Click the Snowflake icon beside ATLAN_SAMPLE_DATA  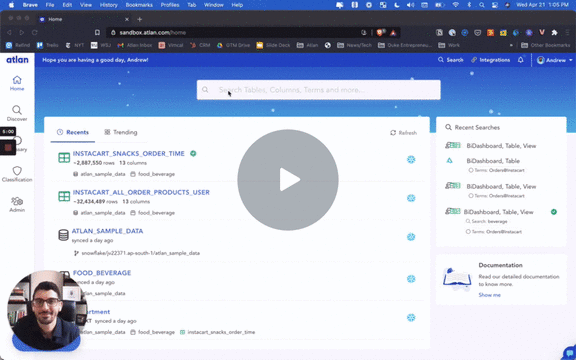411,237
